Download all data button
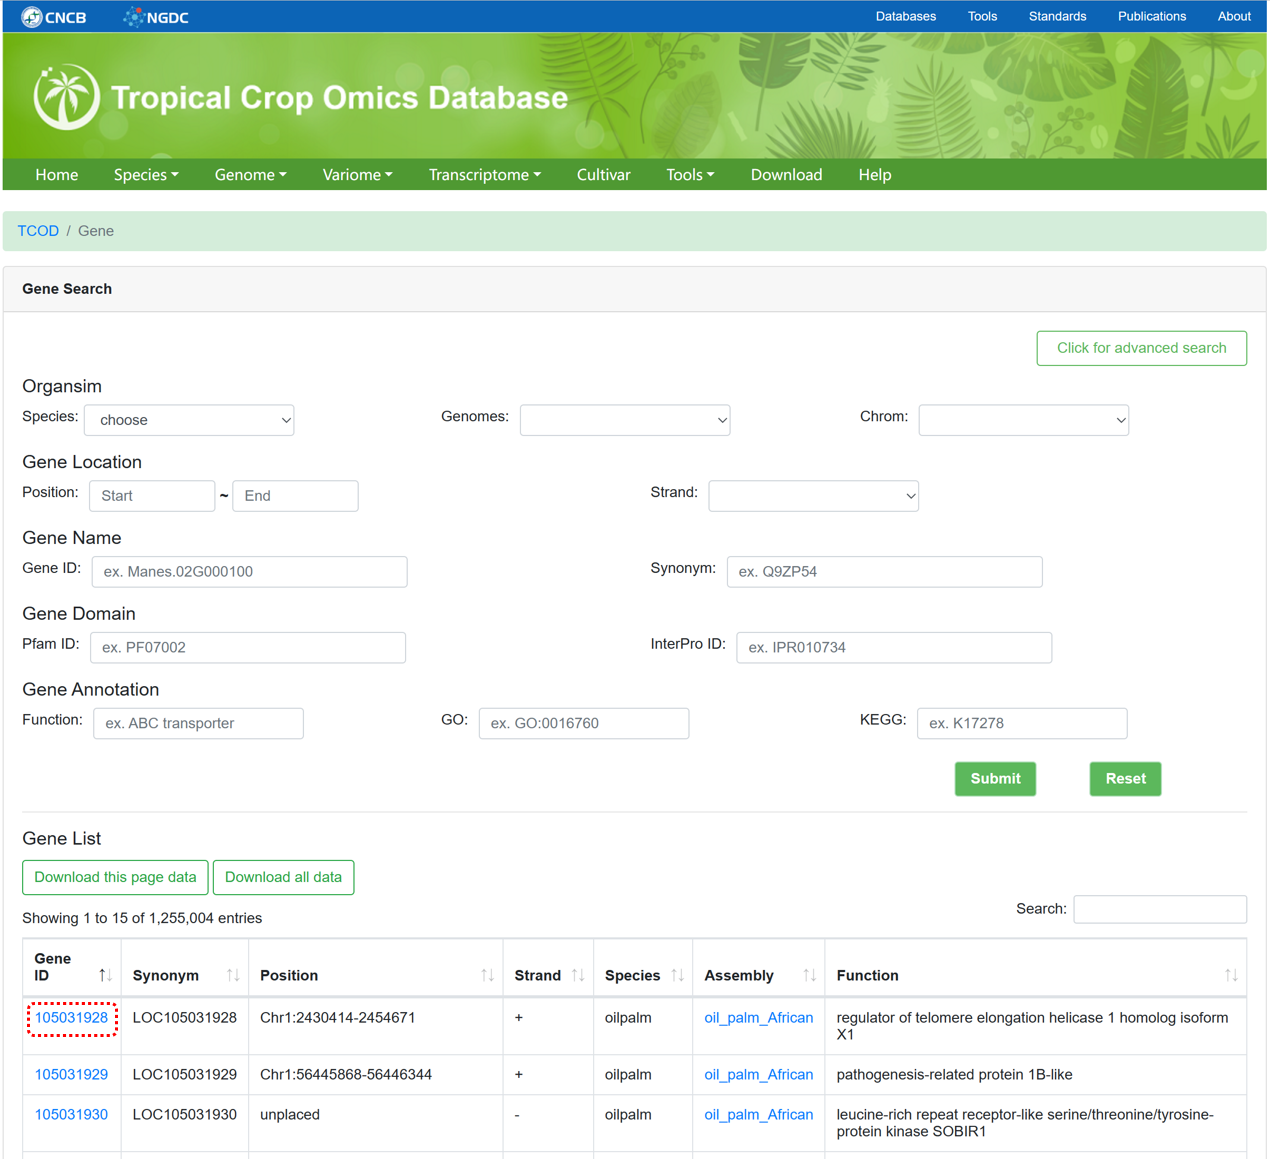1270x1159 pixels. [x=283, y=878]
